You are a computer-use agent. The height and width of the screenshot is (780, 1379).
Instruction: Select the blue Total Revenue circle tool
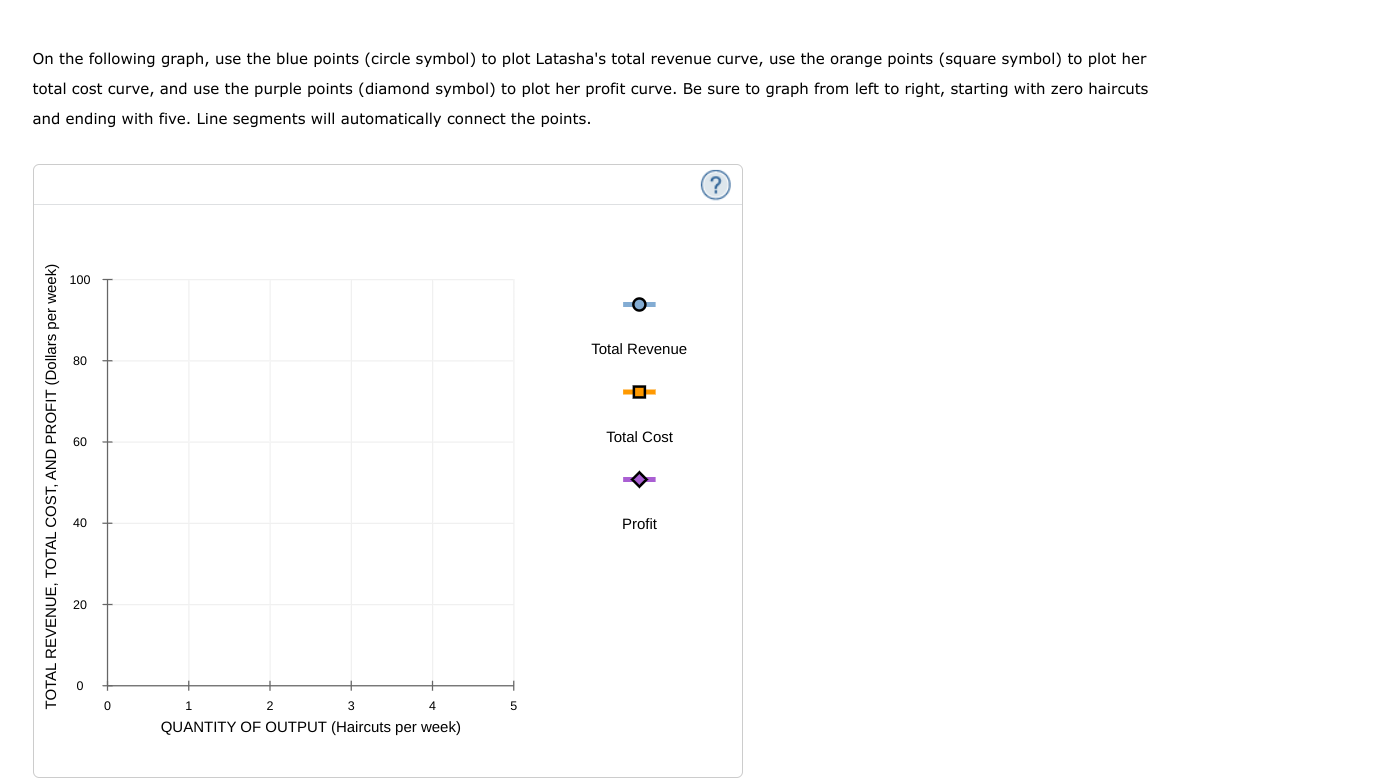[x=638, y=303]
